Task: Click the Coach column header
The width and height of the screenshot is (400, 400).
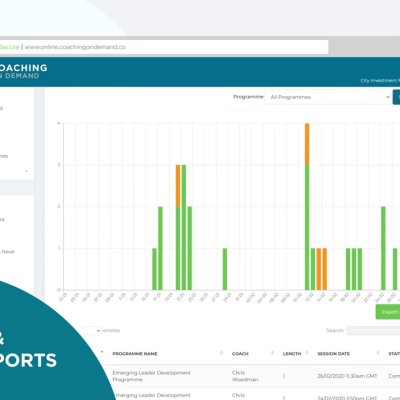Action: 240,354
